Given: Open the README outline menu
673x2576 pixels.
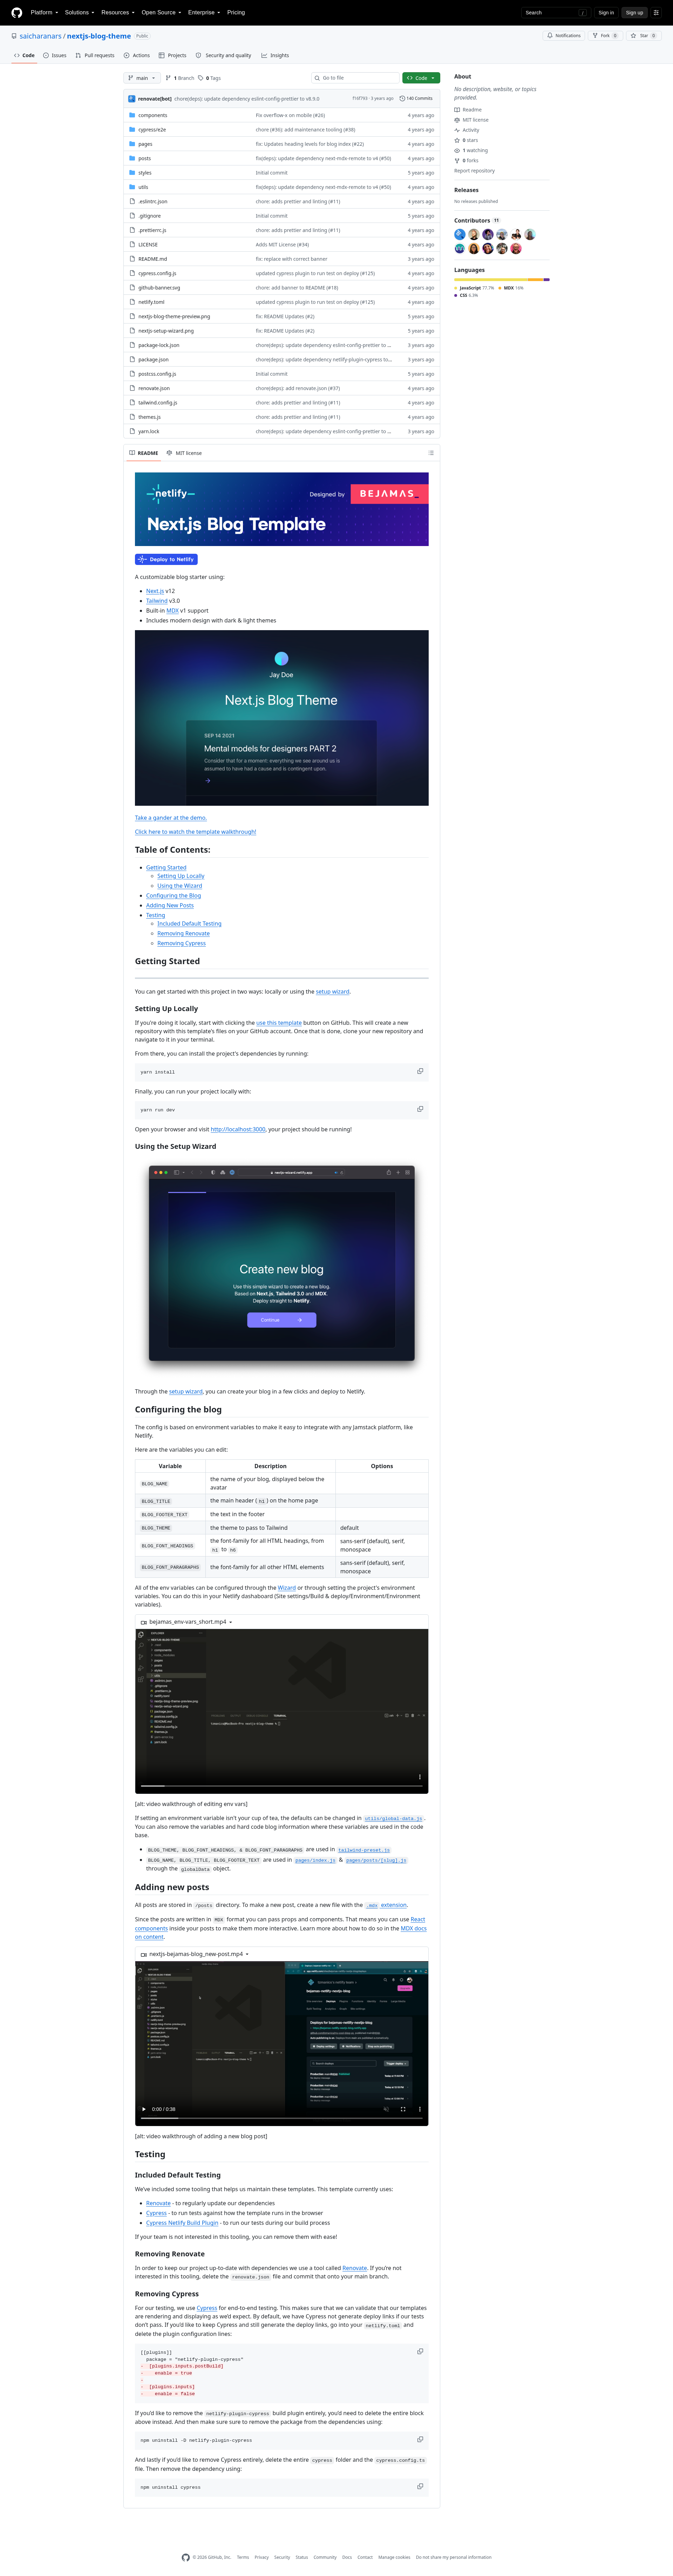Looking at the screenshot, I should 431,453.
